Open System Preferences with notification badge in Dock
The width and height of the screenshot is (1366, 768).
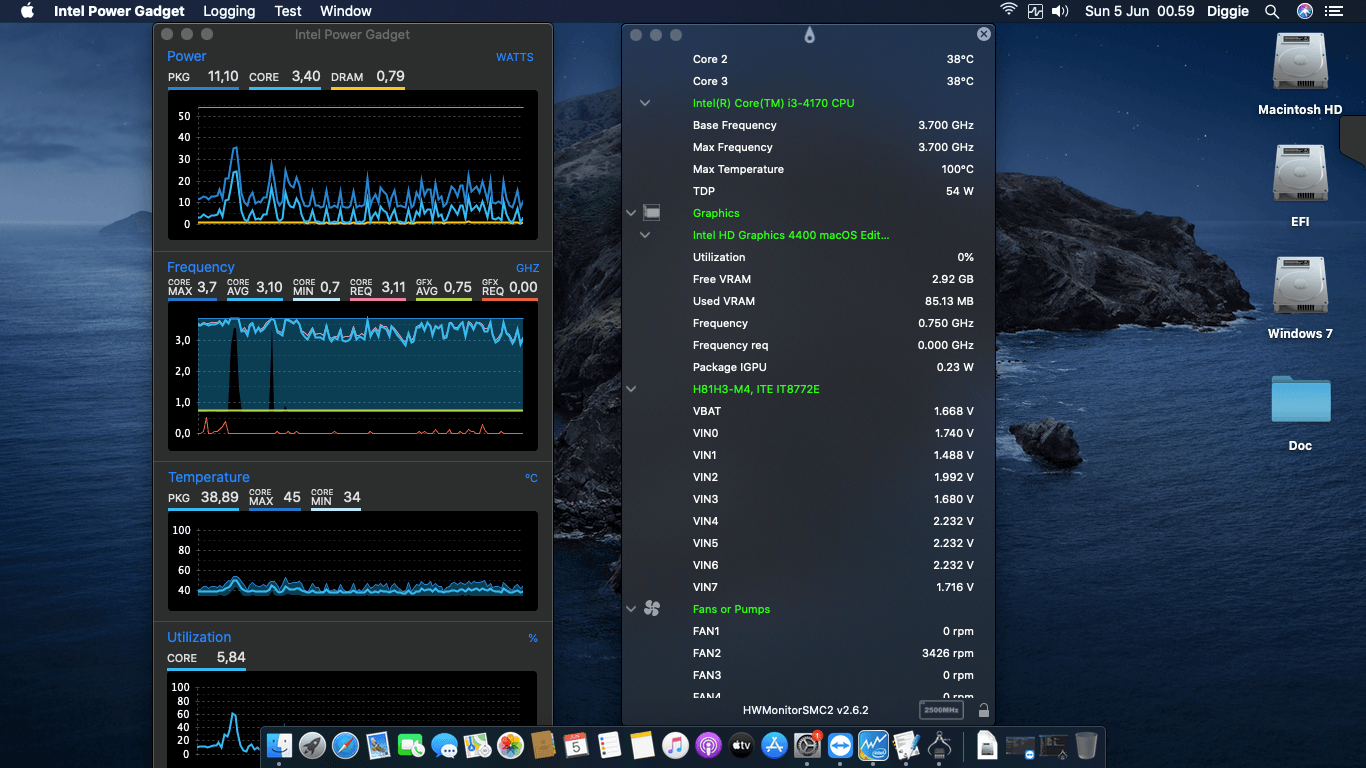(x=806, y=746)
